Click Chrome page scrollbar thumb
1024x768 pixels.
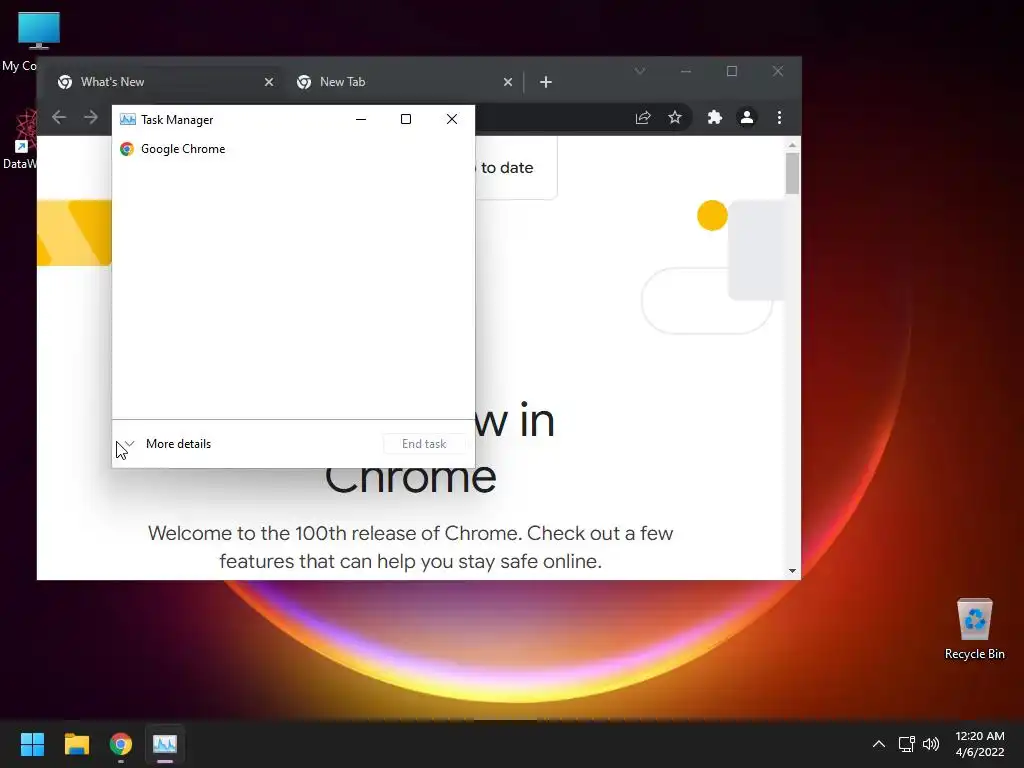[792, 173]
